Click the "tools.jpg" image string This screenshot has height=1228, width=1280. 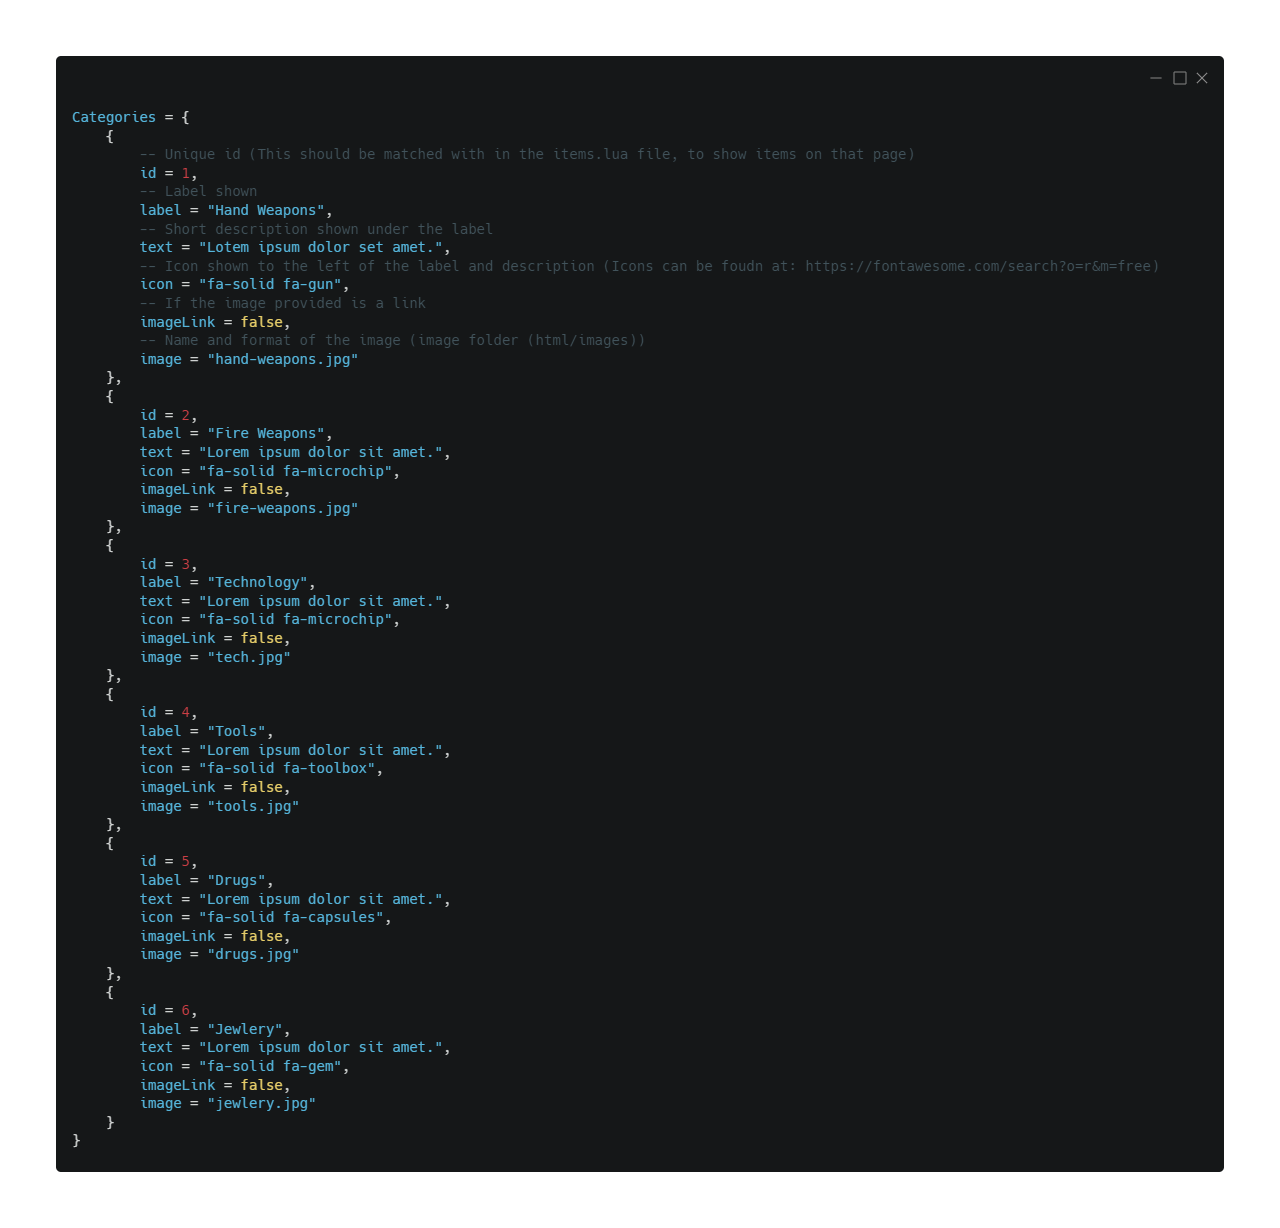[253, 806]
